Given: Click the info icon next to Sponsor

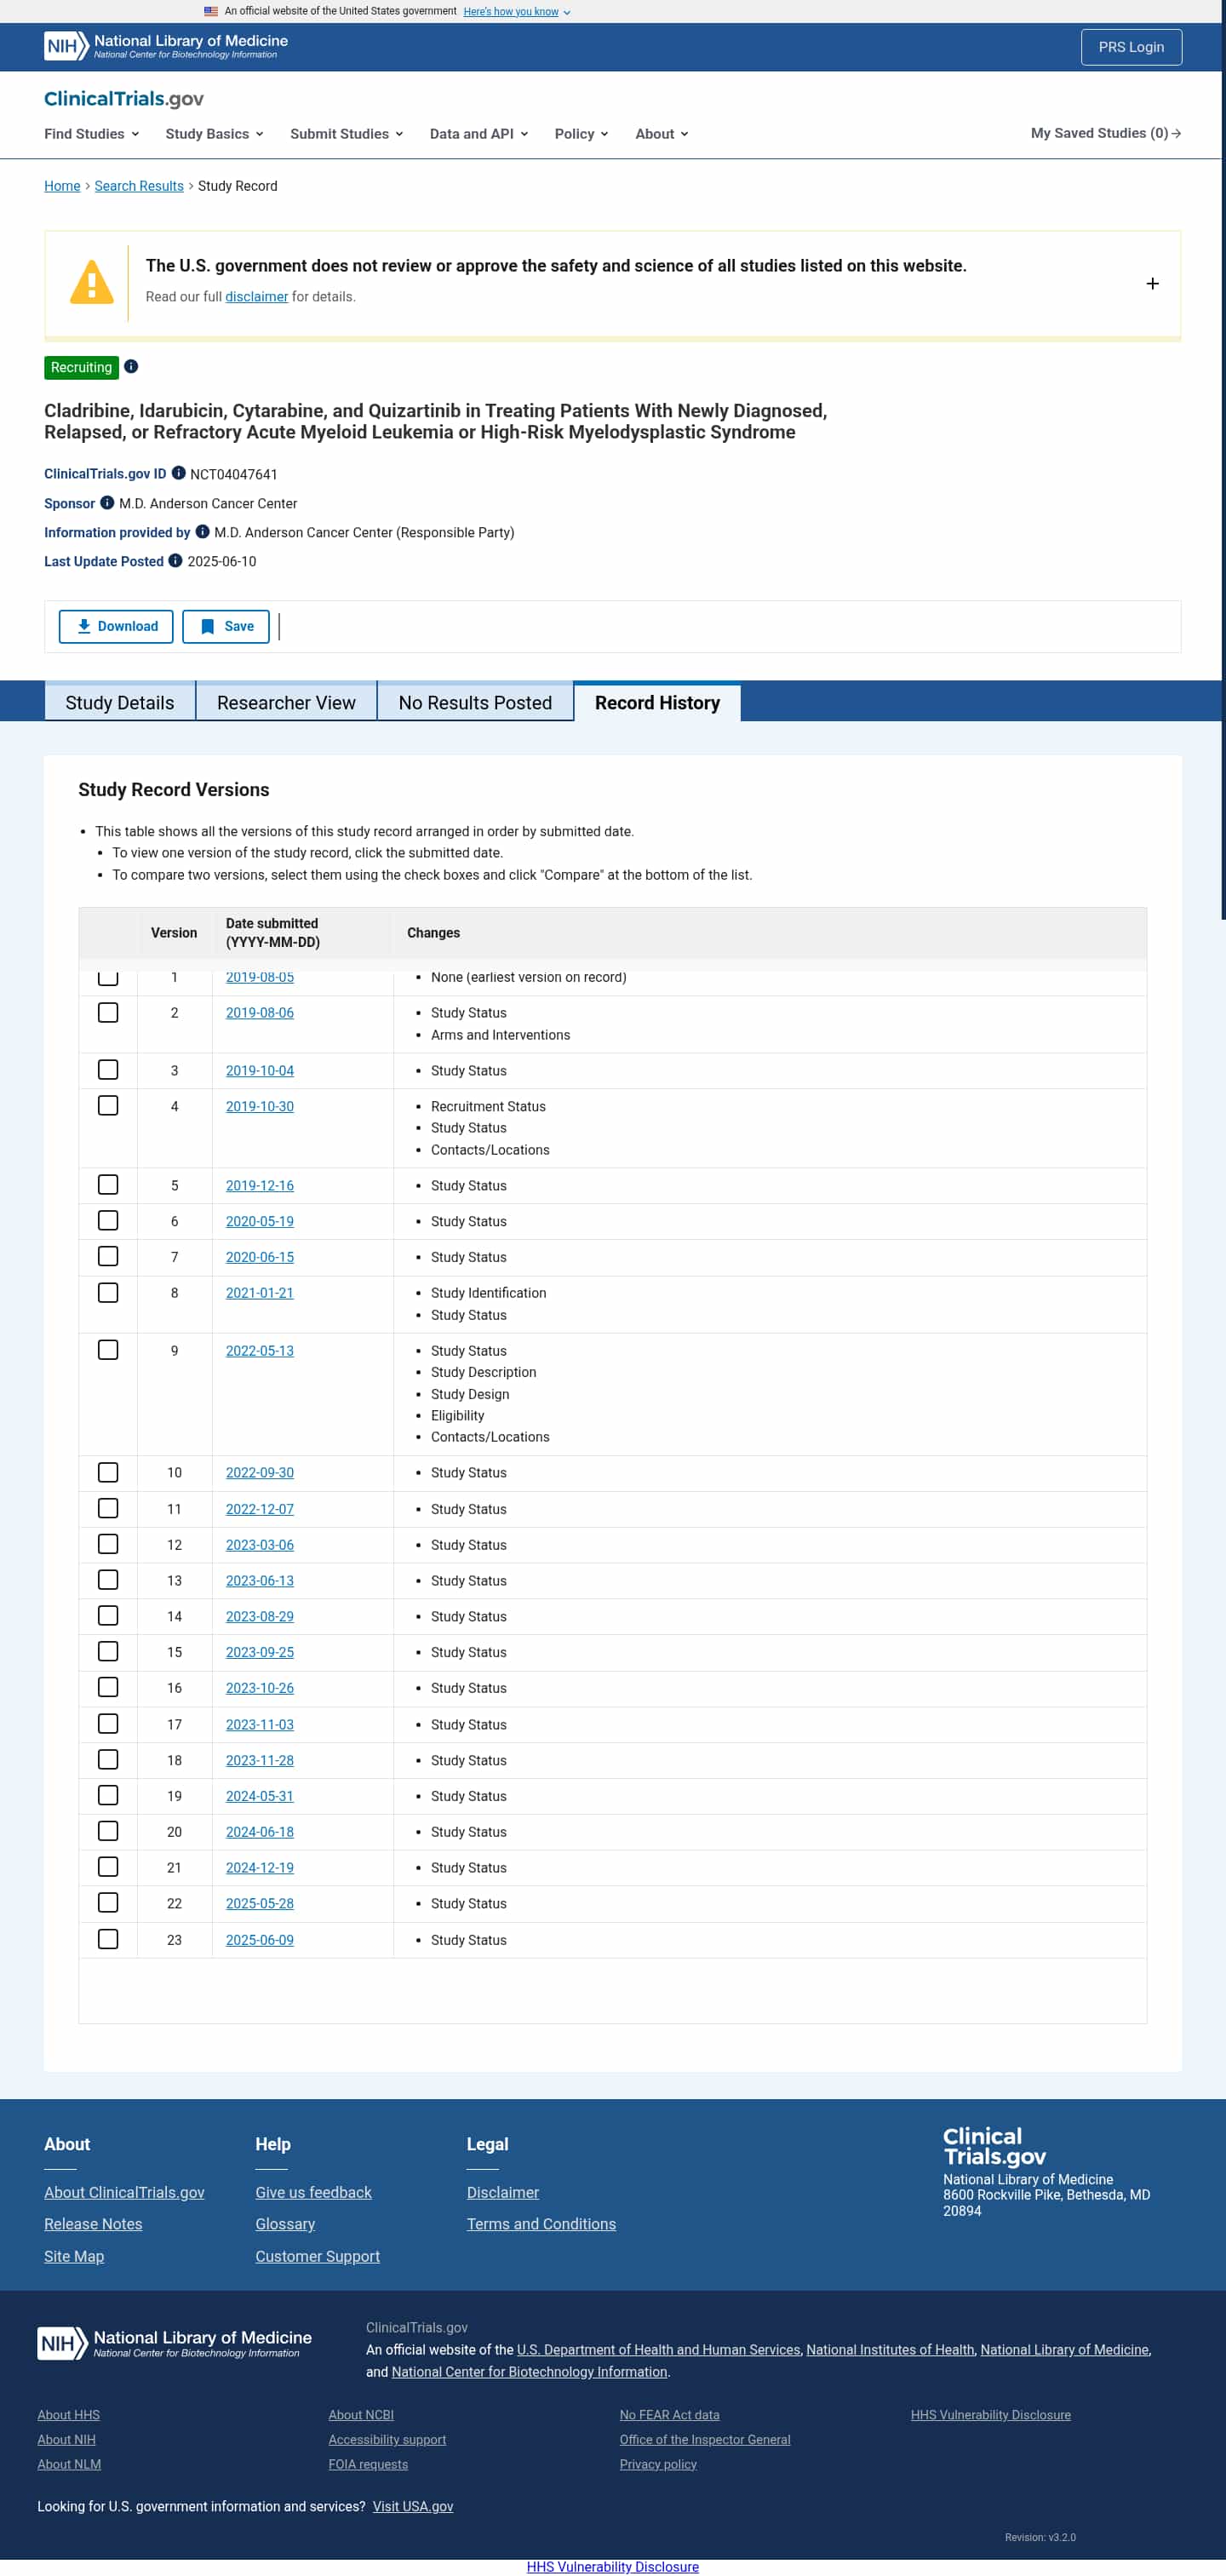Looking at the screenshot, I should (x=107, y=503).
